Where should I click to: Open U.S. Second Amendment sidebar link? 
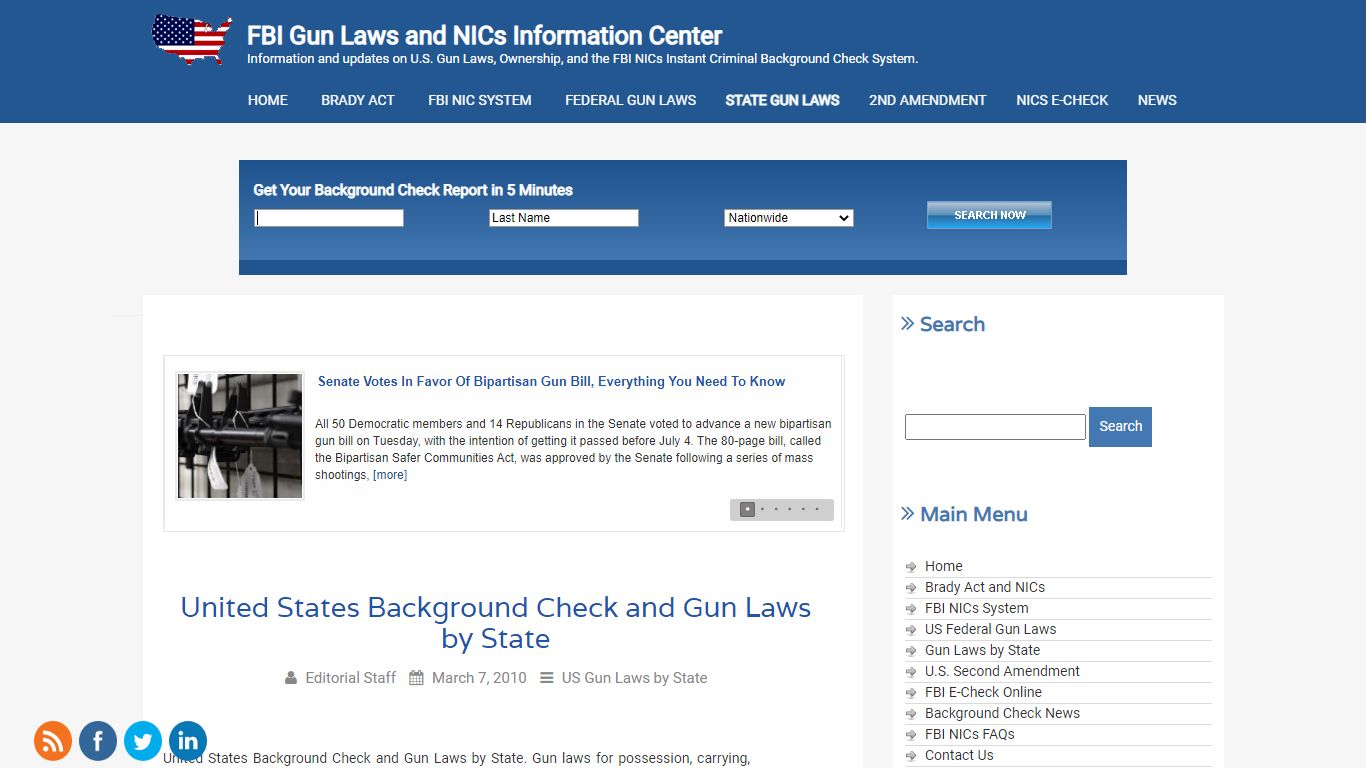(x=1002, y=671)
